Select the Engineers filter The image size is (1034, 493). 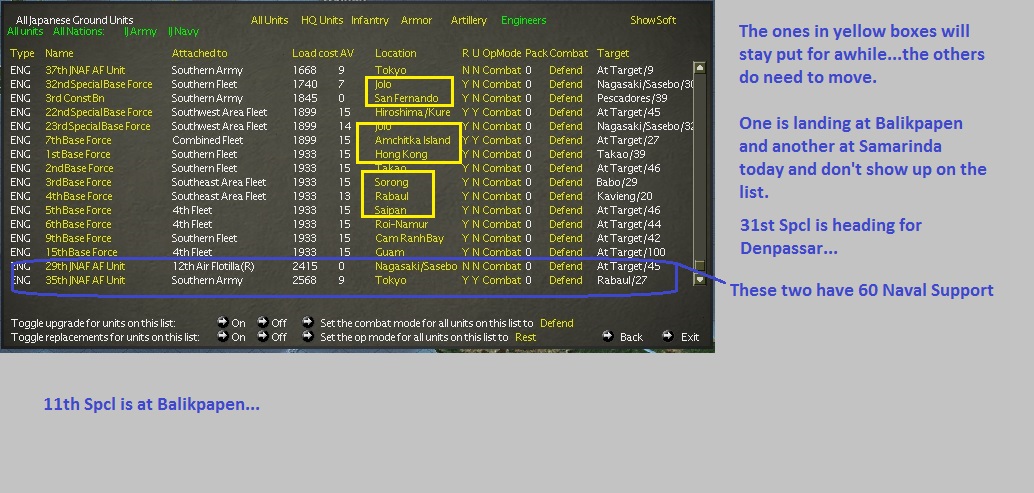point(524,20)
